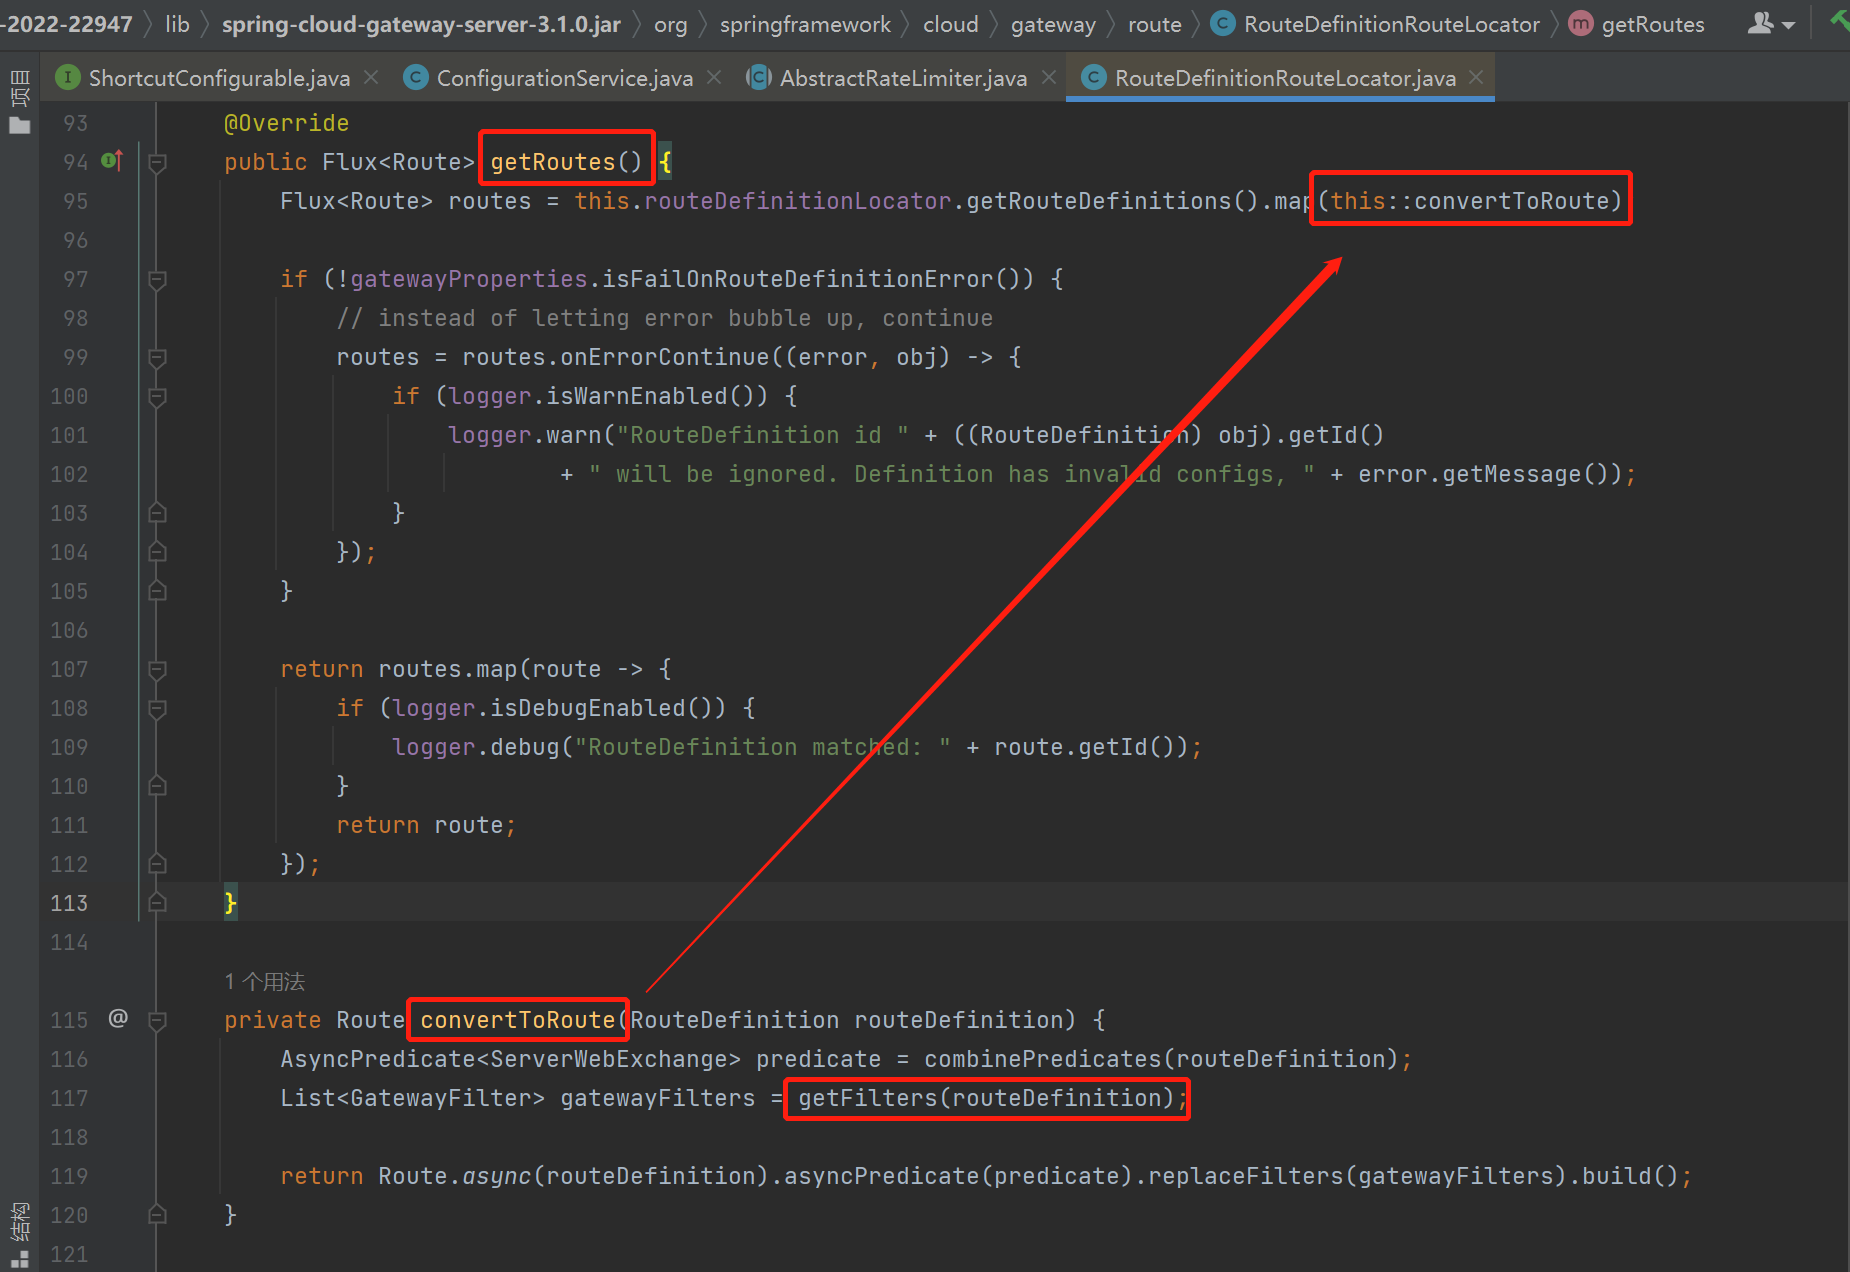
Task: Click the spring-cloud-gateway-server-3.1.0.jar breadcrumb
Action: coord(421,24)
